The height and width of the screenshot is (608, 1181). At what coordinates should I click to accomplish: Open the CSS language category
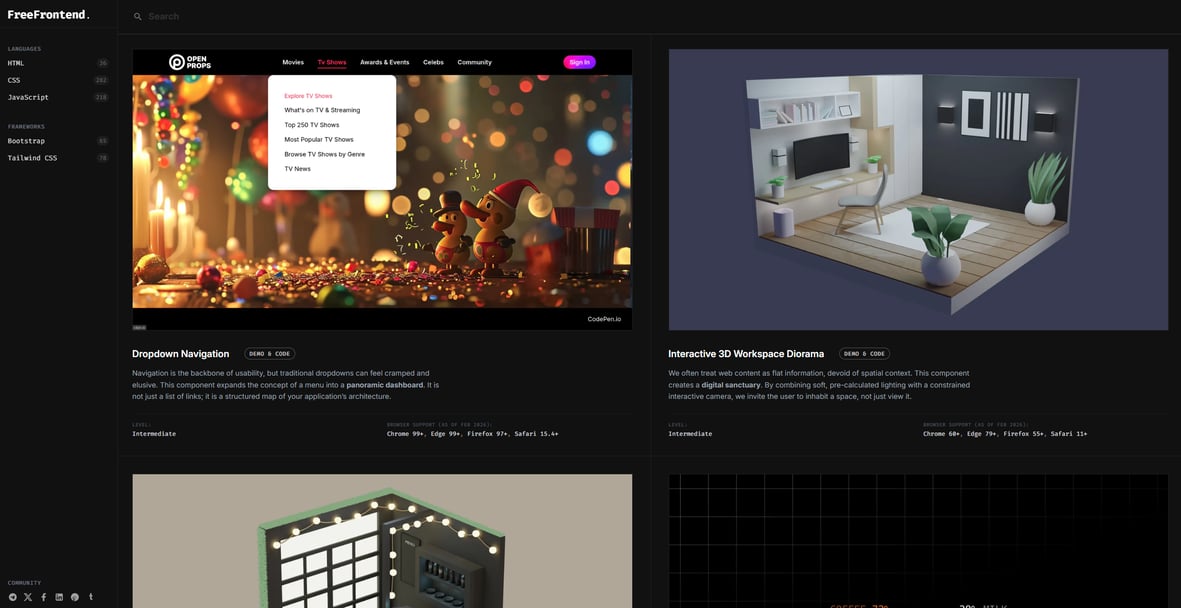pos(14,80)
